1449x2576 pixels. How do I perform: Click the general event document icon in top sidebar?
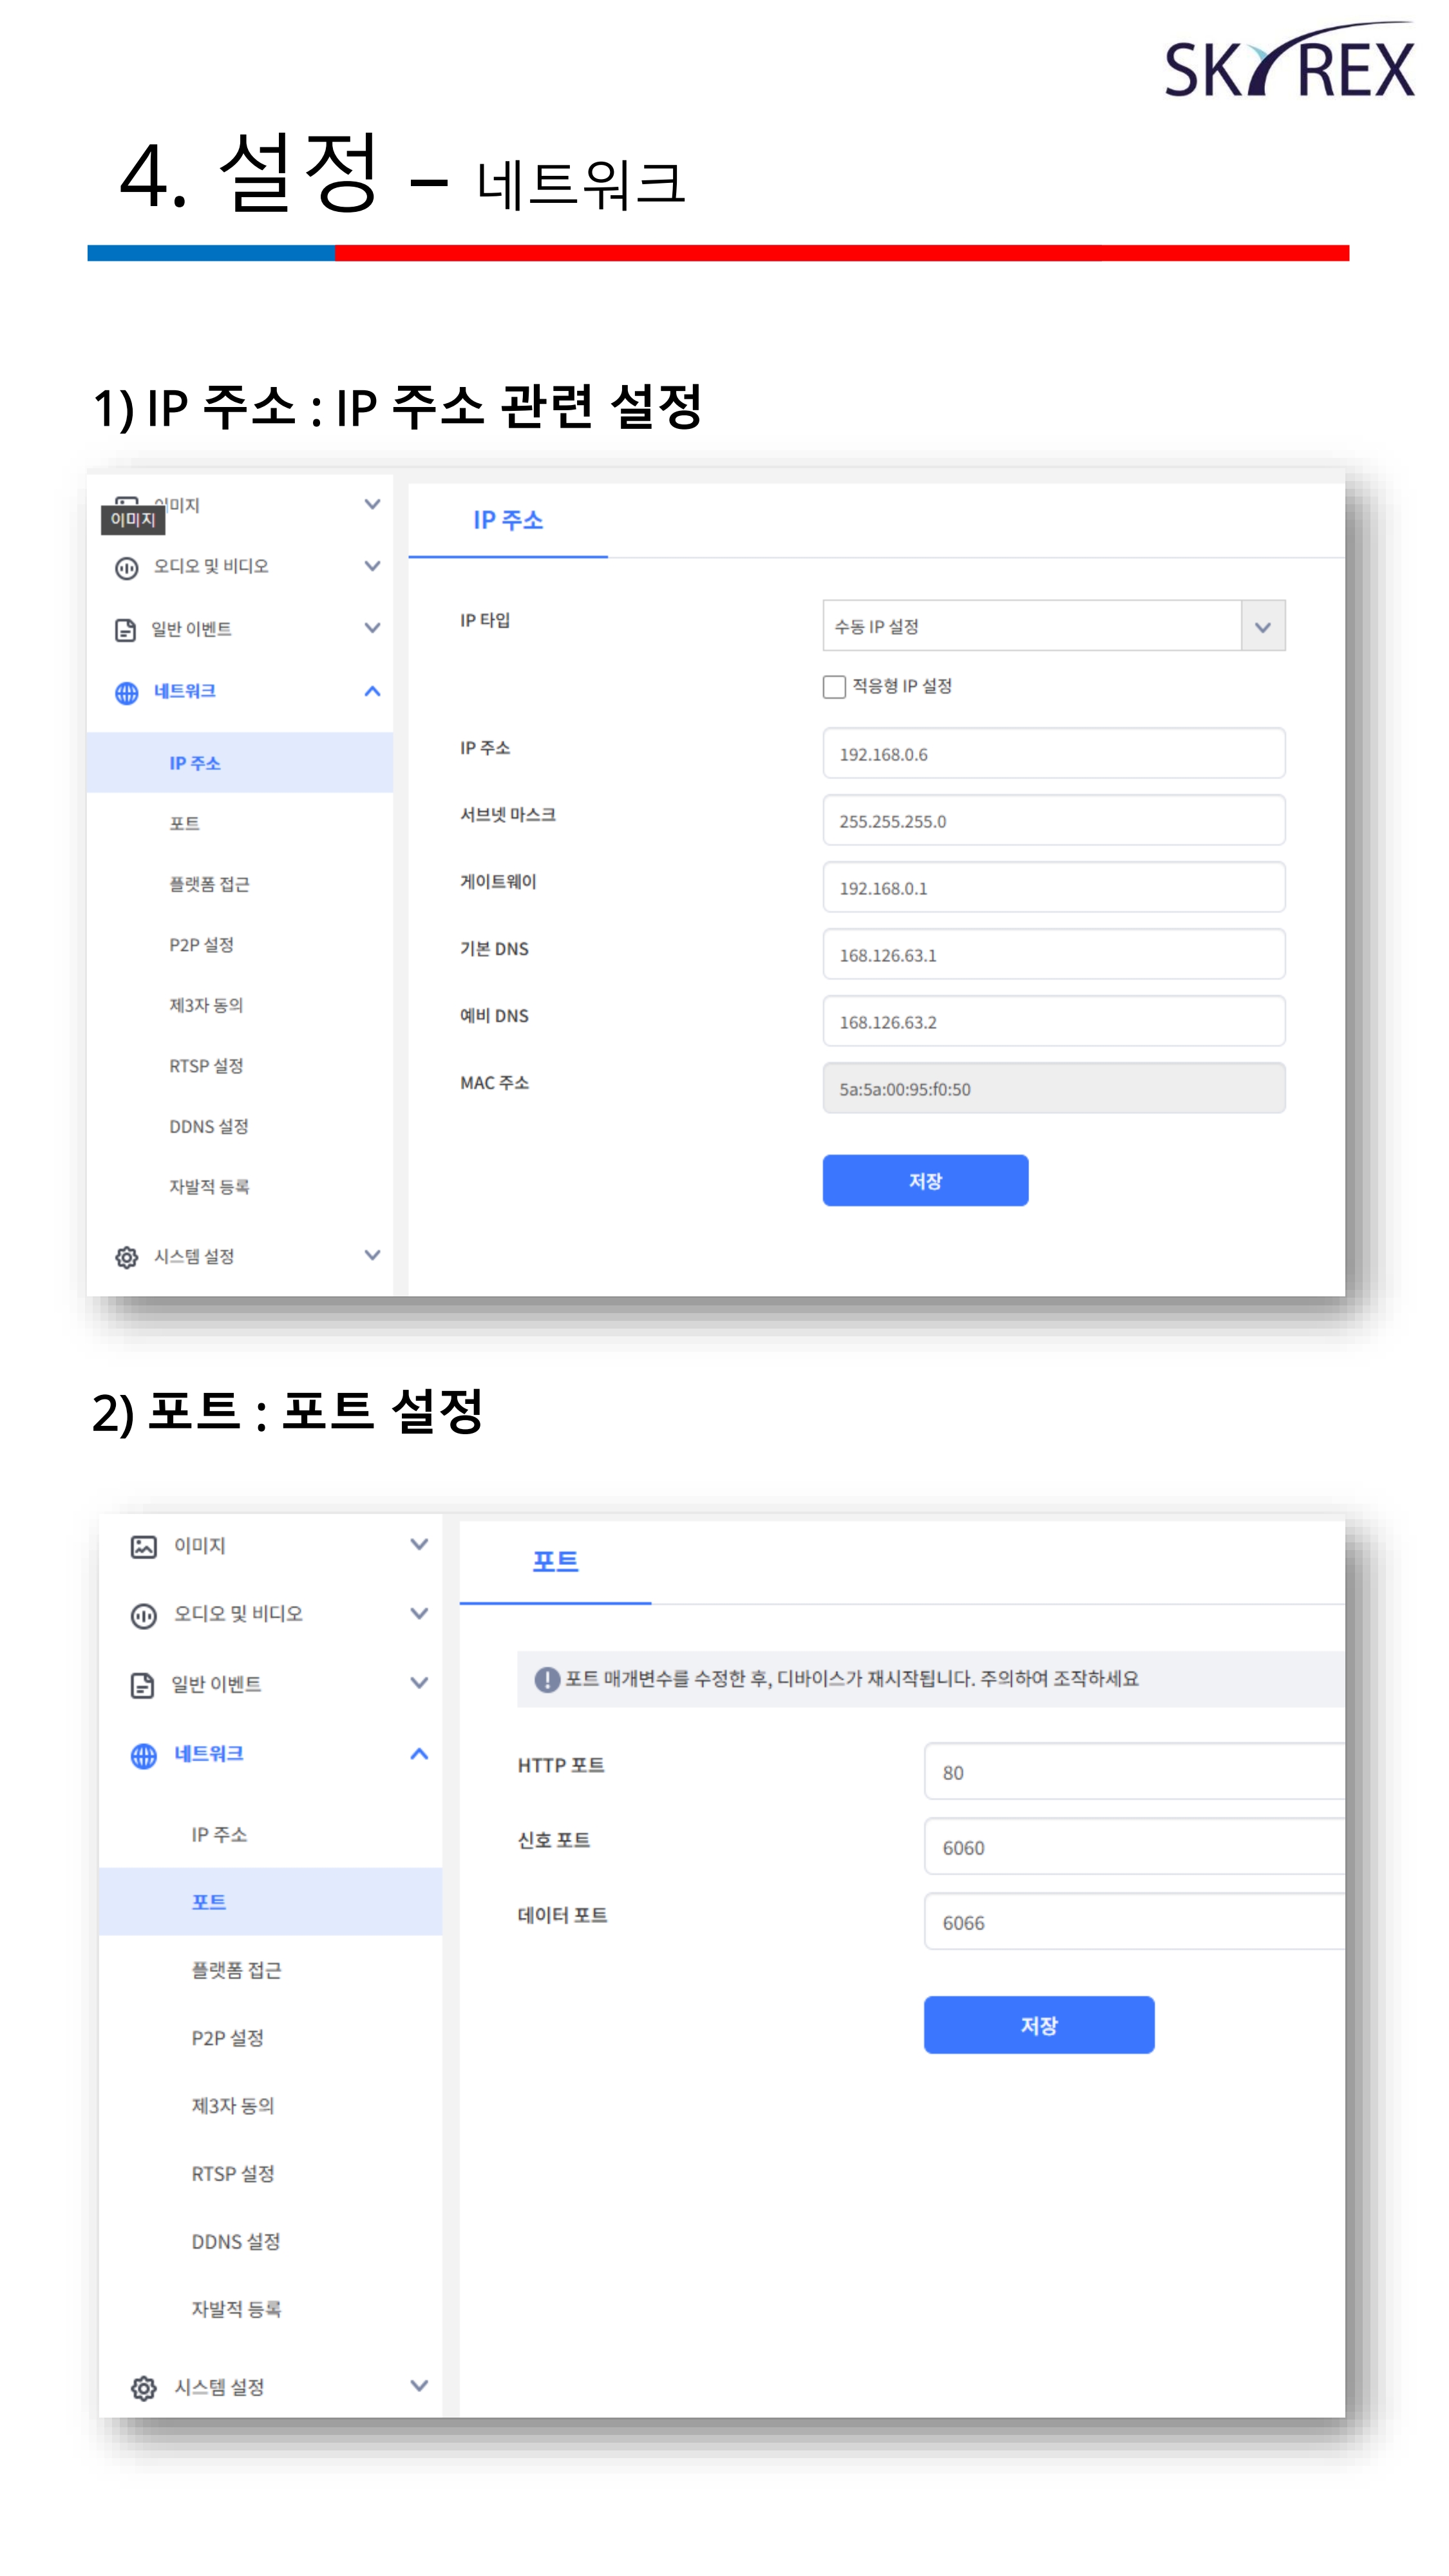[125, 630]
